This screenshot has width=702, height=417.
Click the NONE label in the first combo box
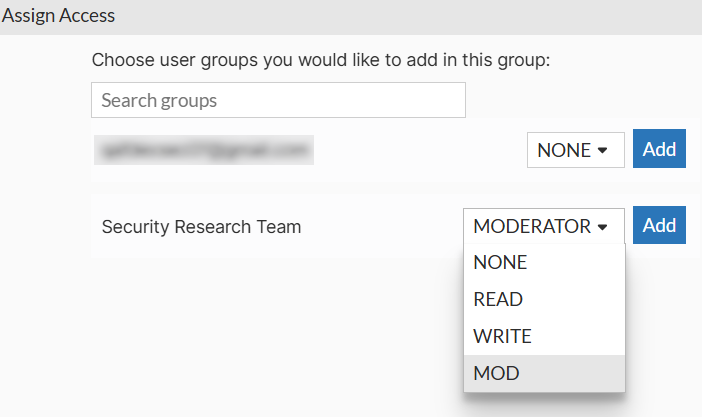[564, 150]
